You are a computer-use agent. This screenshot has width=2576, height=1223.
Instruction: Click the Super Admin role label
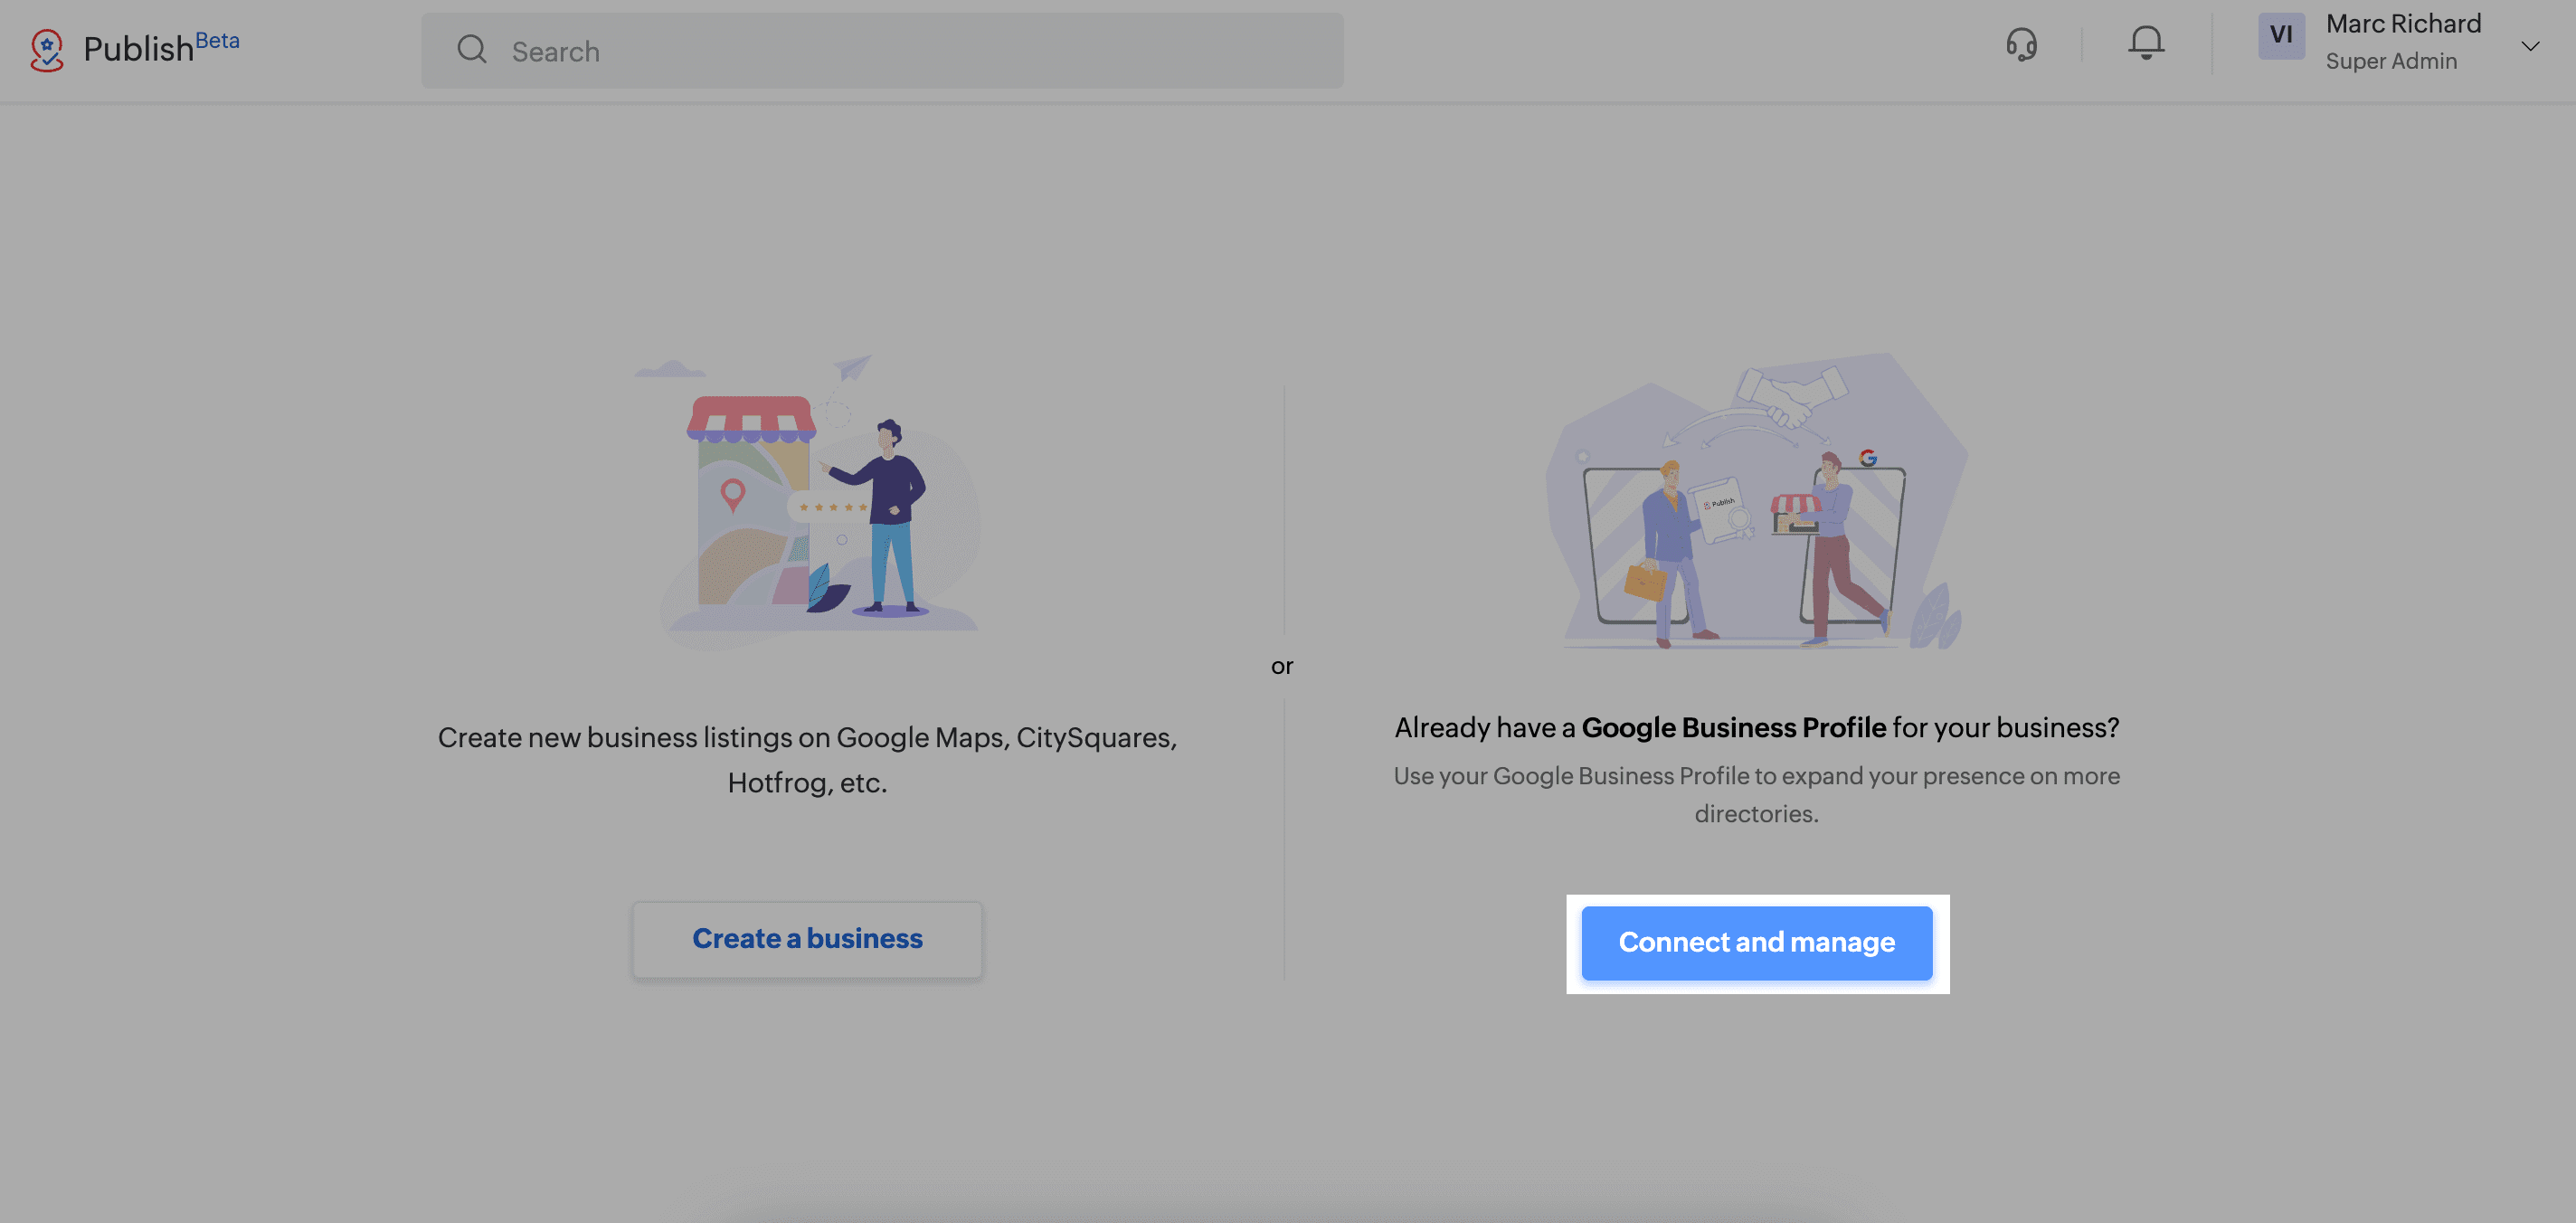point(2391,61)
